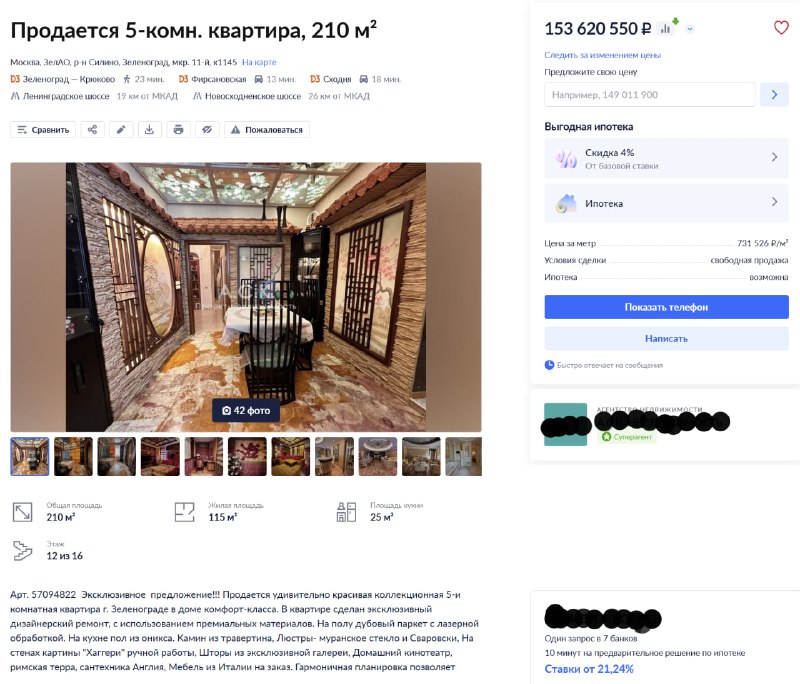Hide the listing using crossed-eye icon
The image size is (800, 684).
(207, 130)
